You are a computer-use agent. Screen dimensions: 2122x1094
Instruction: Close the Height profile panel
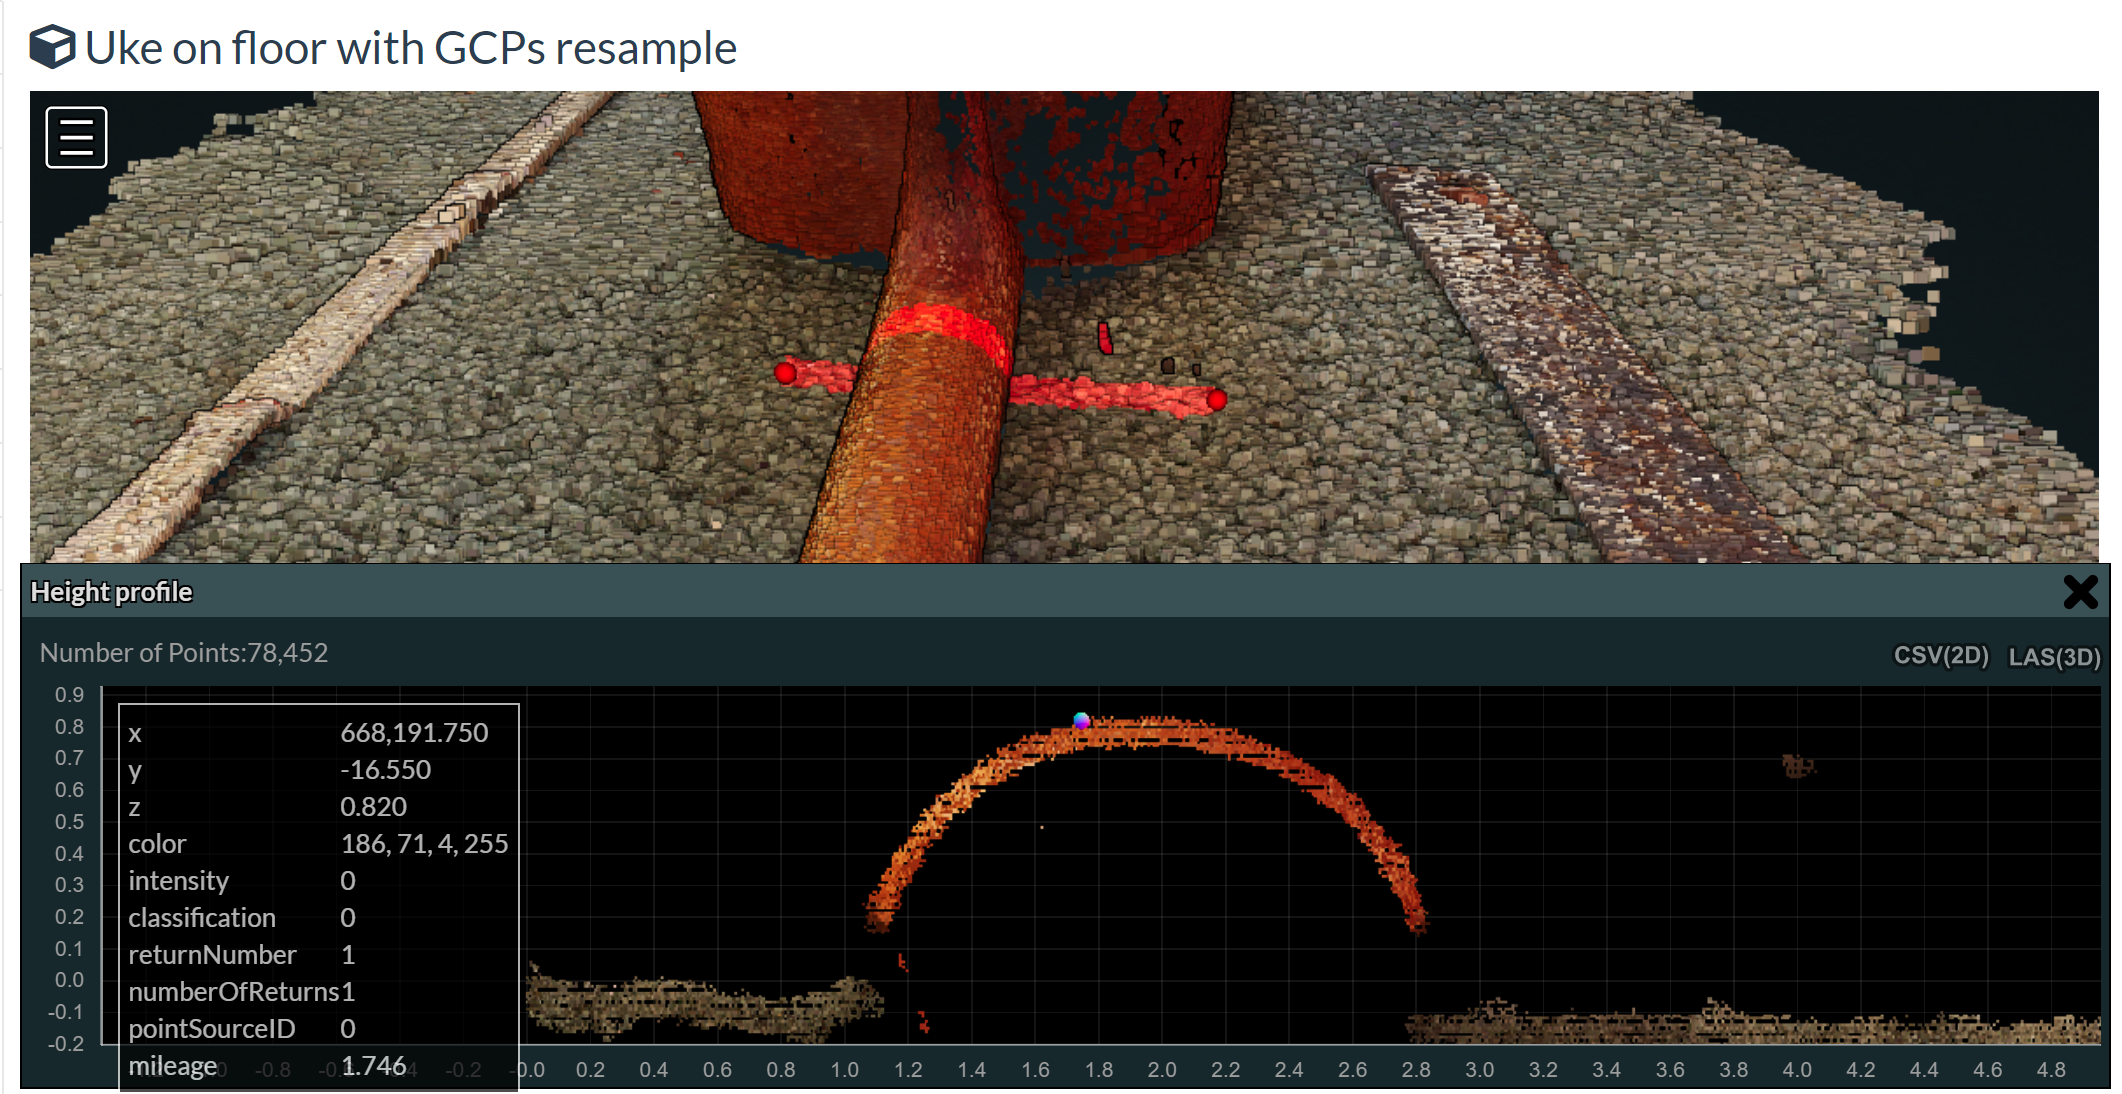pyautogui.click(x=2080, y=592)
